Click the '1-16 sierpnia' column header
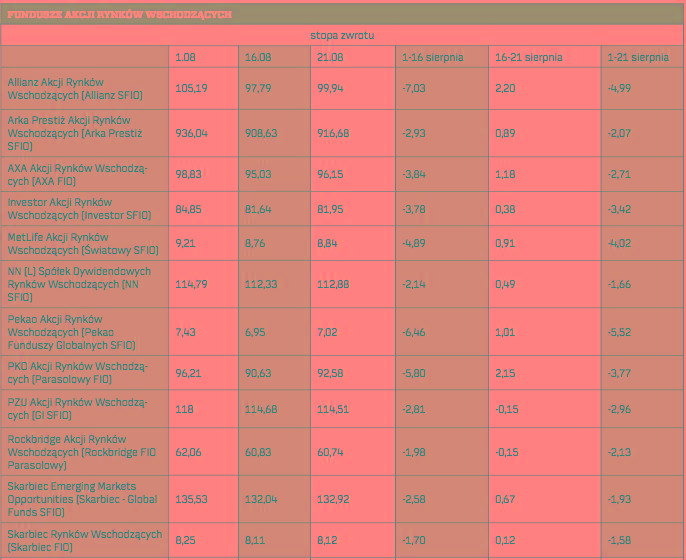Image resolution: width=686 pixels, height=560 pixels. [432, 57]
